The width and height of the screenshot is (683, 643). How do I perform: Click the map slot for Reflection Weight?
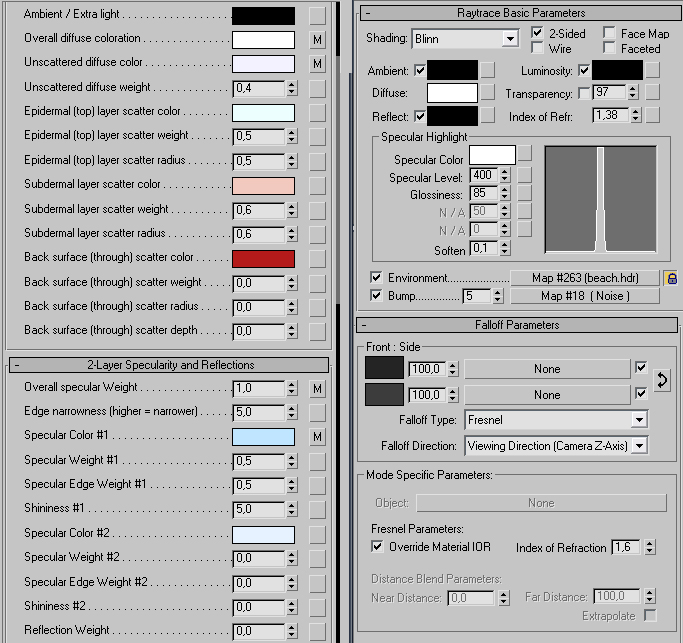tap(317, 631)
